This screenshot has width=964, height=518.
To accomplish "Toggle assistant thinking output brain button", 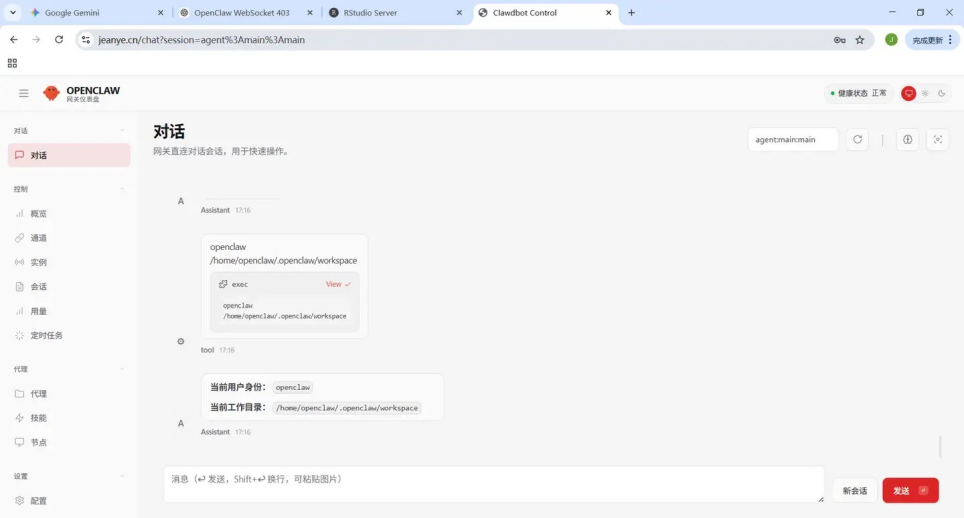I will [x=907, y=139].
